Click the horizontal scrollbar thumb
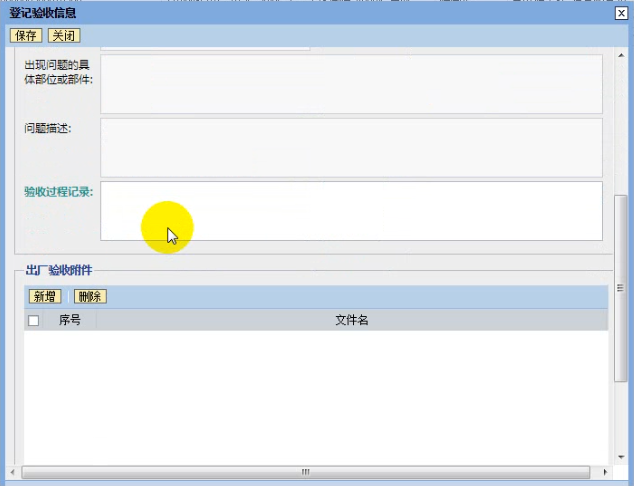 [305, 471]
